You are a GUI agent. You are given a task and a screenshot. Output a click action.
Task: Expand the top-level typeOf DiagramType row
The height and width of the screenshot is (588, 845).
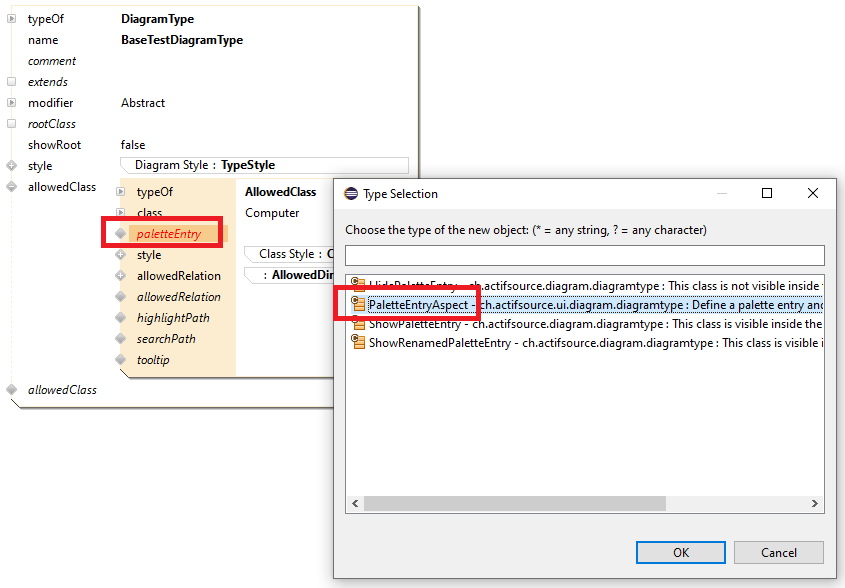pos(12,19)
